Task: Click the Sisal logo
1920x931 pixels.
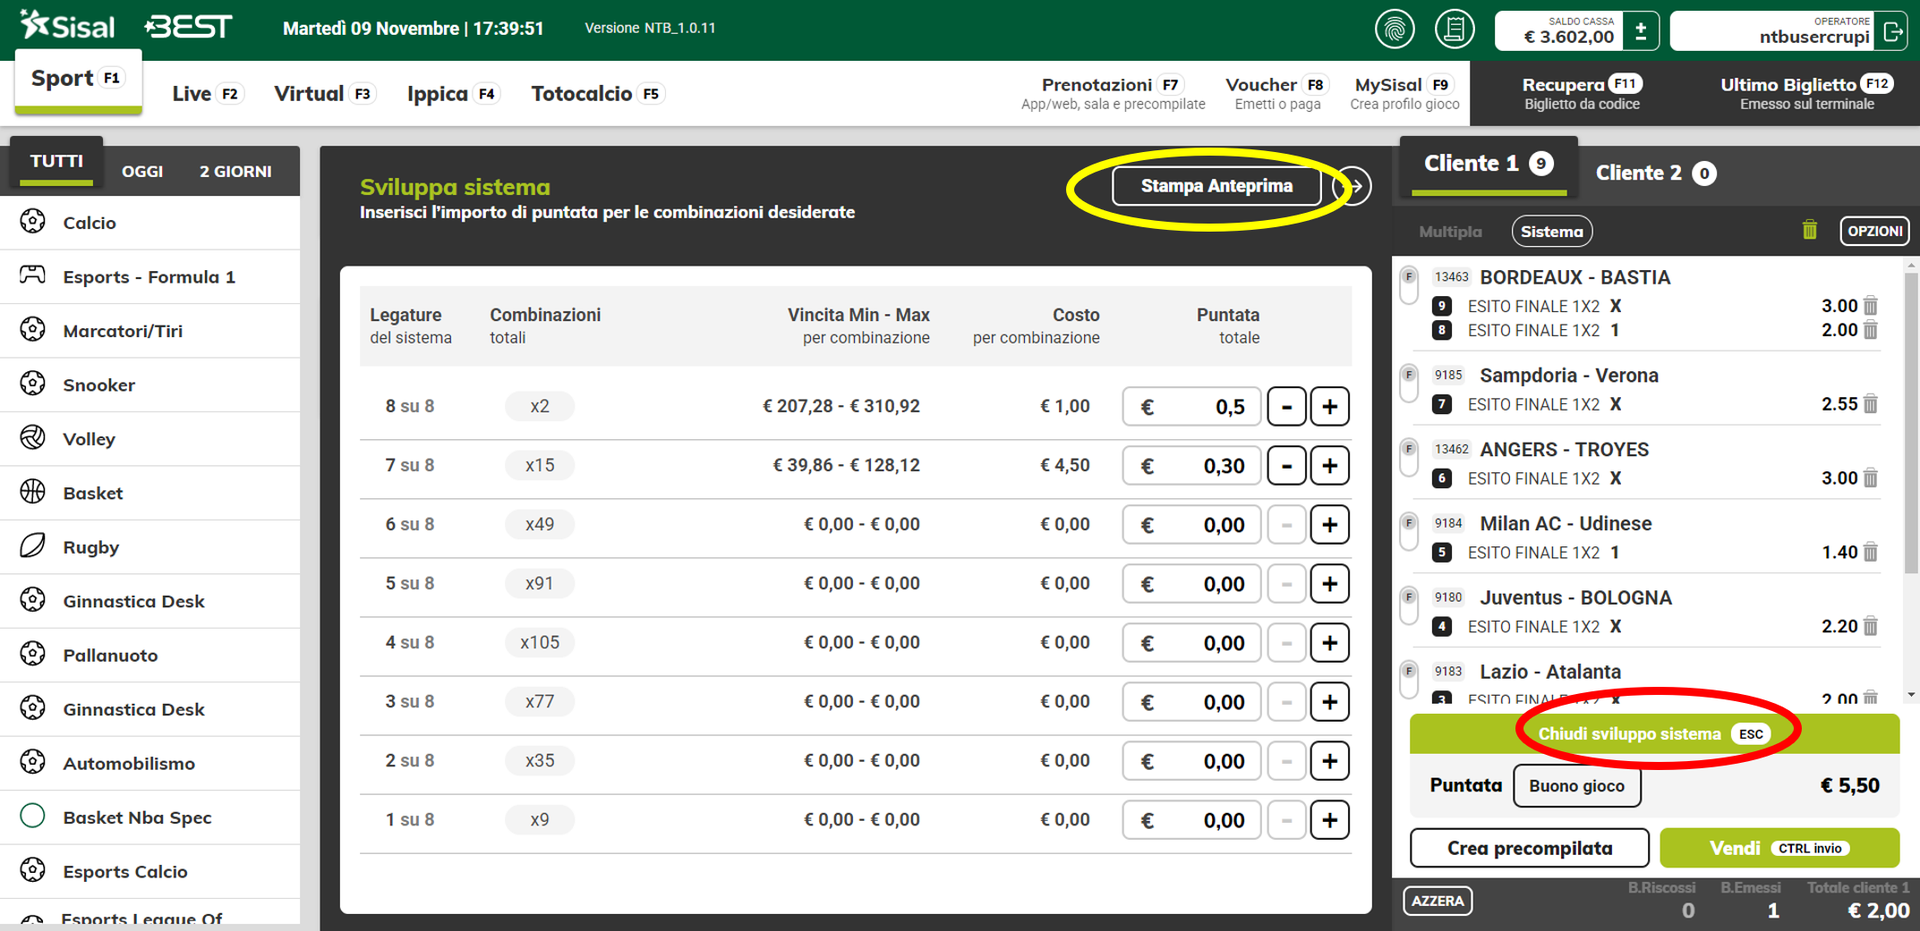Action: point(68,26)
